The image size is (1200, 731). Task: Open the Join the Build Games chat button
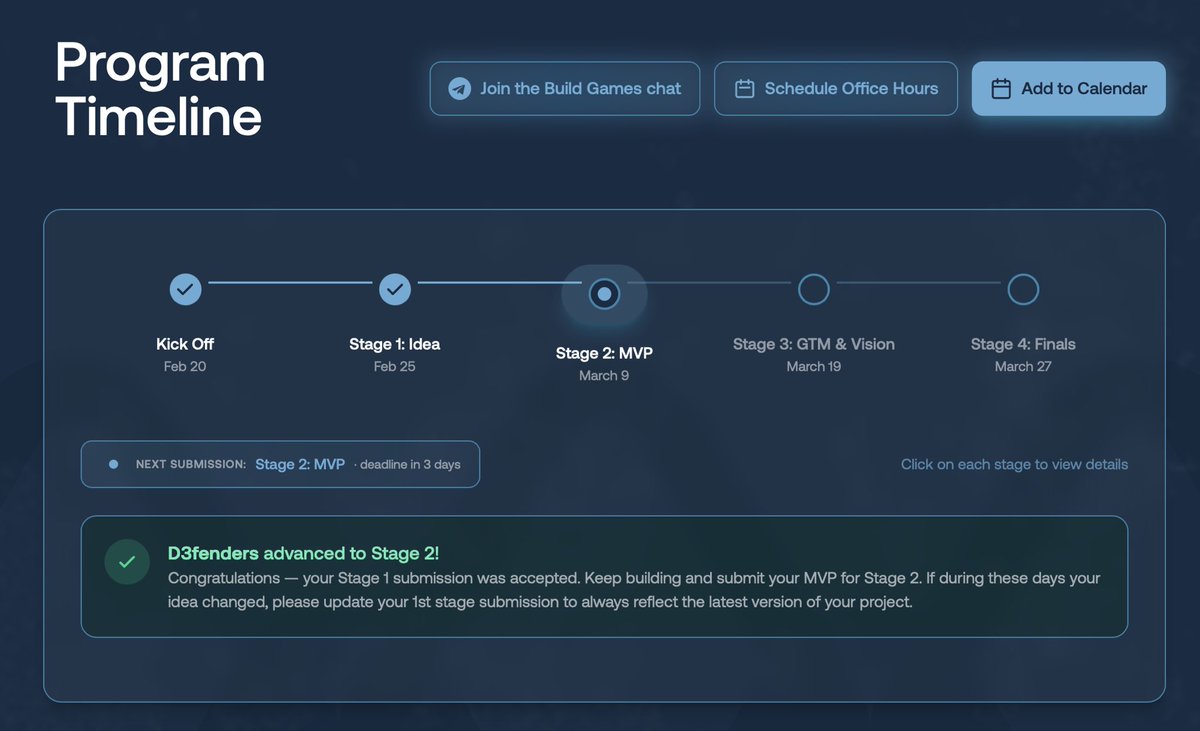click(x=565, y=89)
